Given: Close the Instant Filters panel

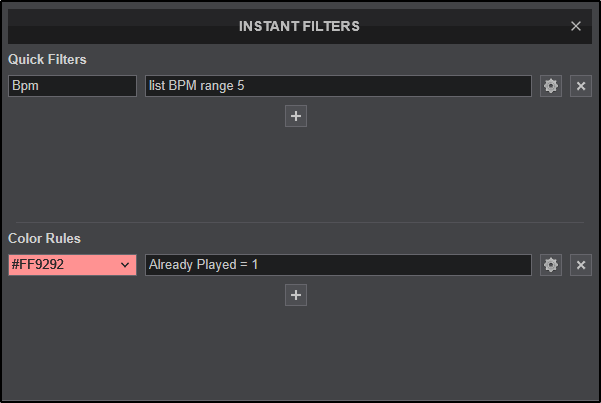Looking at the screenshot, I should pyautogui.click(x=576, y=26).
